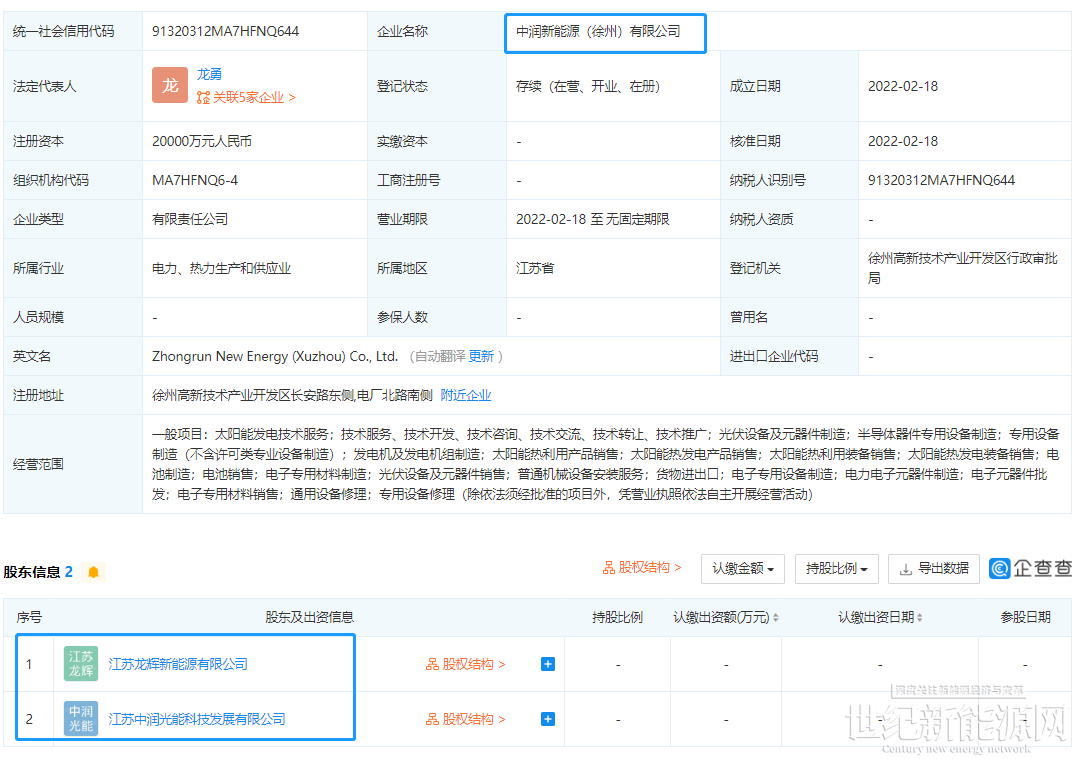Open the 认缴金额 dropdown
This screenshot has height=759, width=1076.
tap(742, 568)
